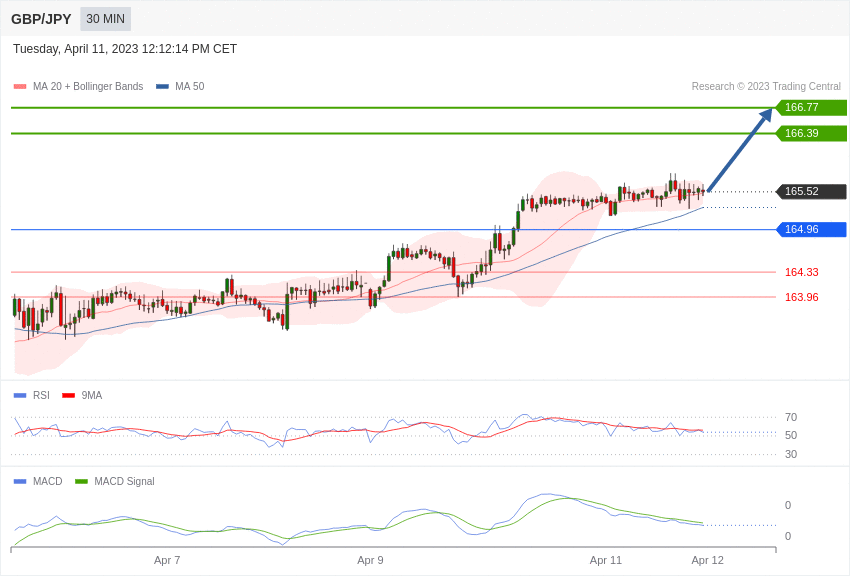Click the MA 50 legend label

190,86
